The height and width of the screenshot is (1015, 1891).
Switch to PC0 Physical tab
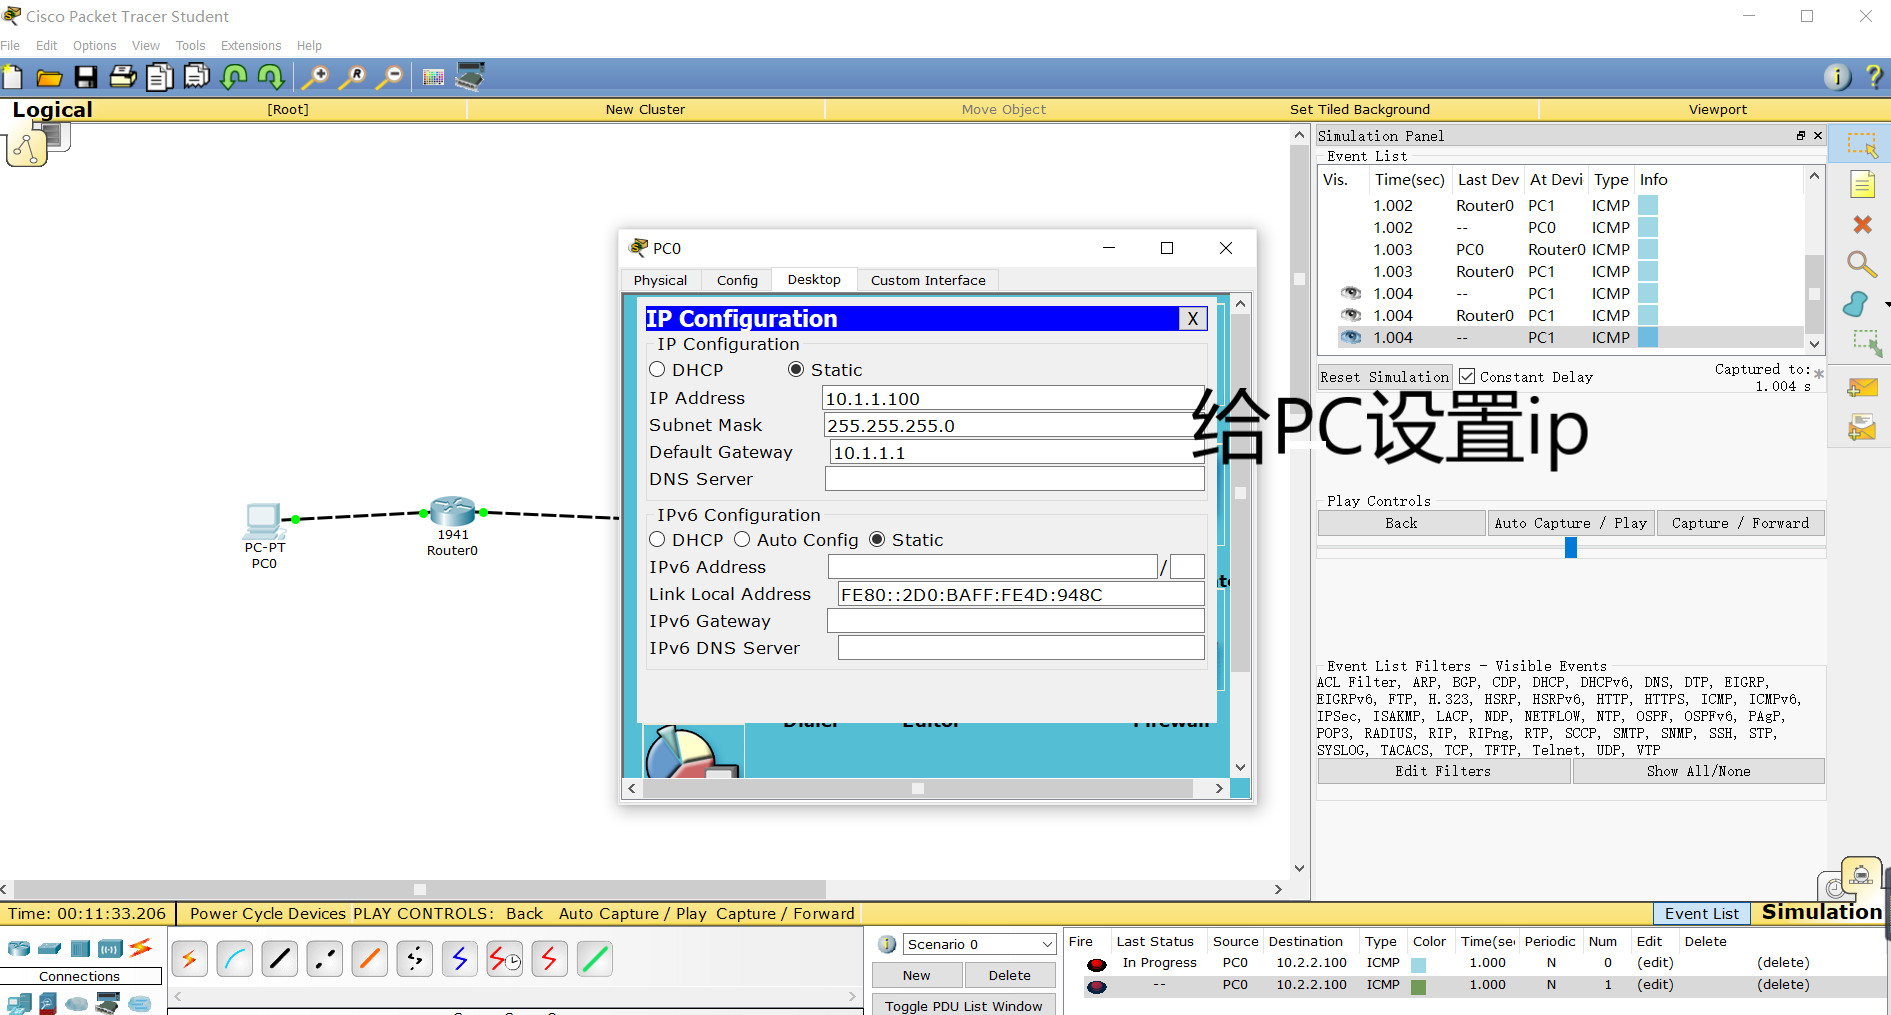pyautogui.click(x=660, y=280)
